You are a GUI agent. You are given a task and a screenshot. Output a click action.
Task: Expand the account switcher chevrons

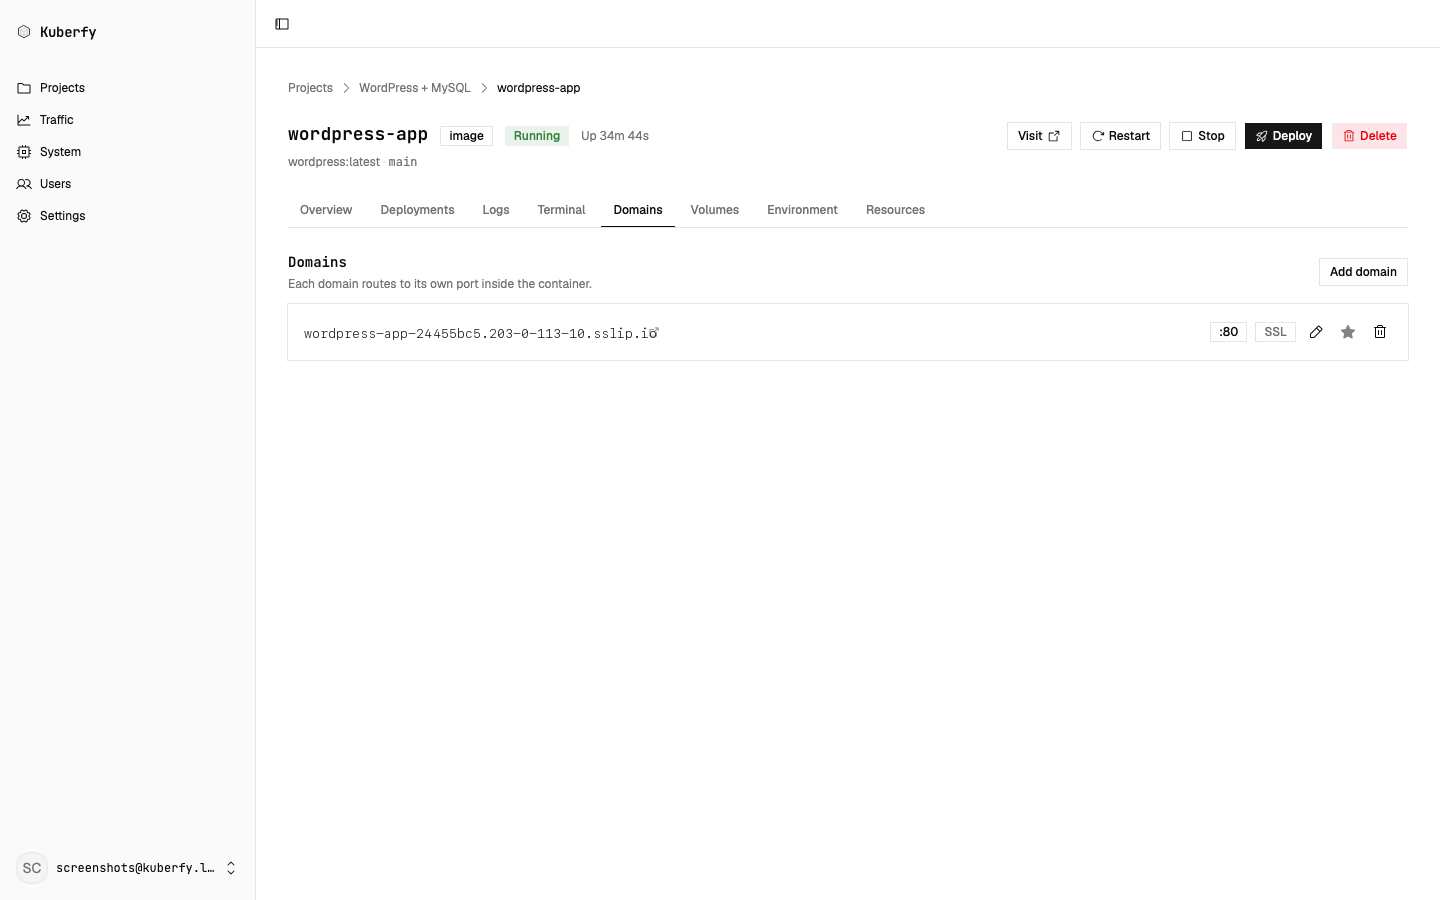click(231, 868)
